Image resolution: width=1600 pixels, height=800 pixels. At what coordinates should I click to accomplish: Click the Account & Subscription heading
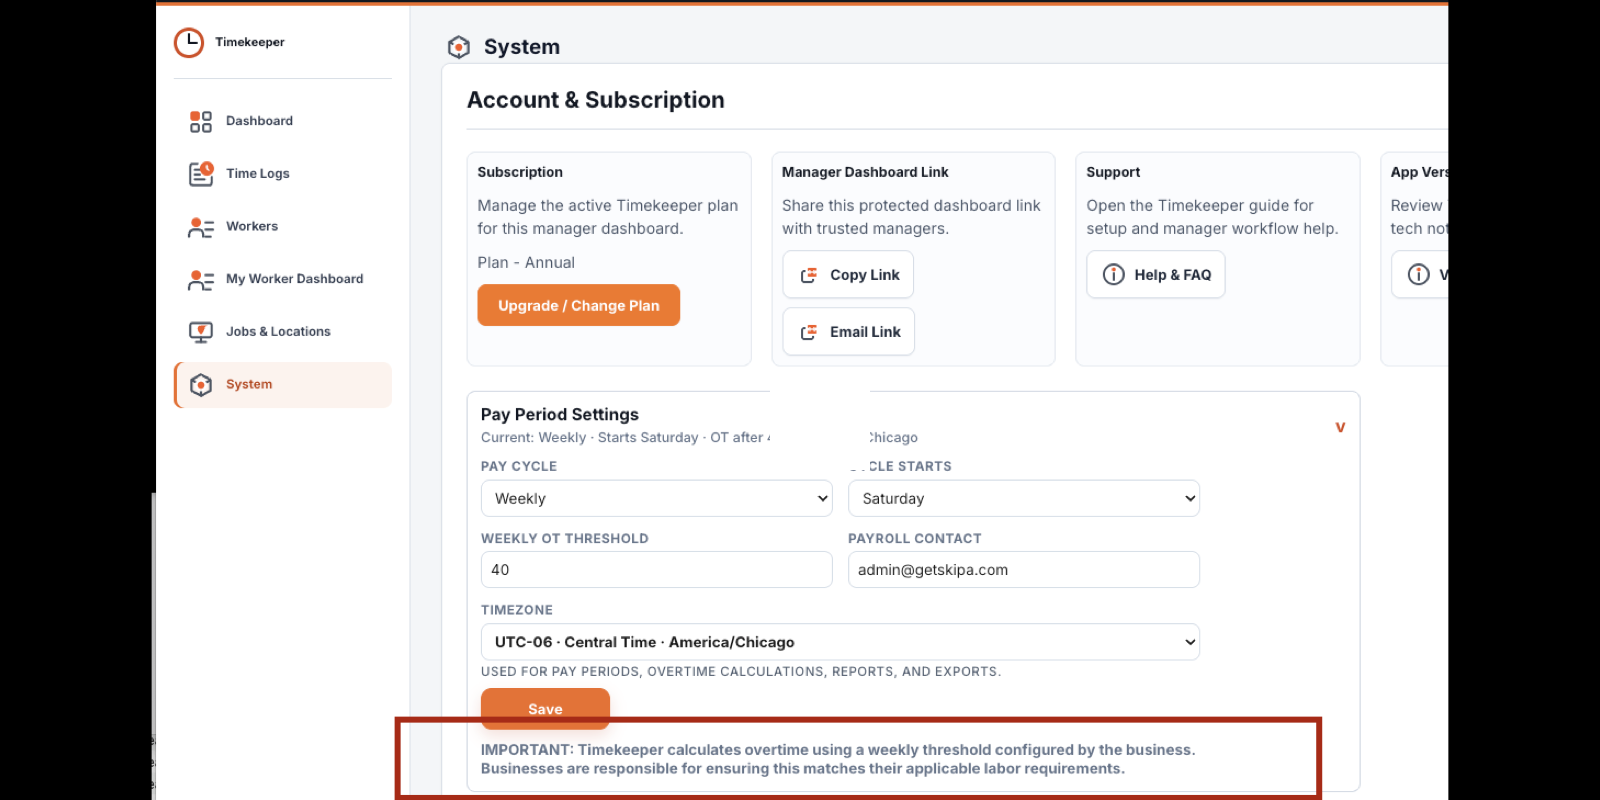click(596, 100)
